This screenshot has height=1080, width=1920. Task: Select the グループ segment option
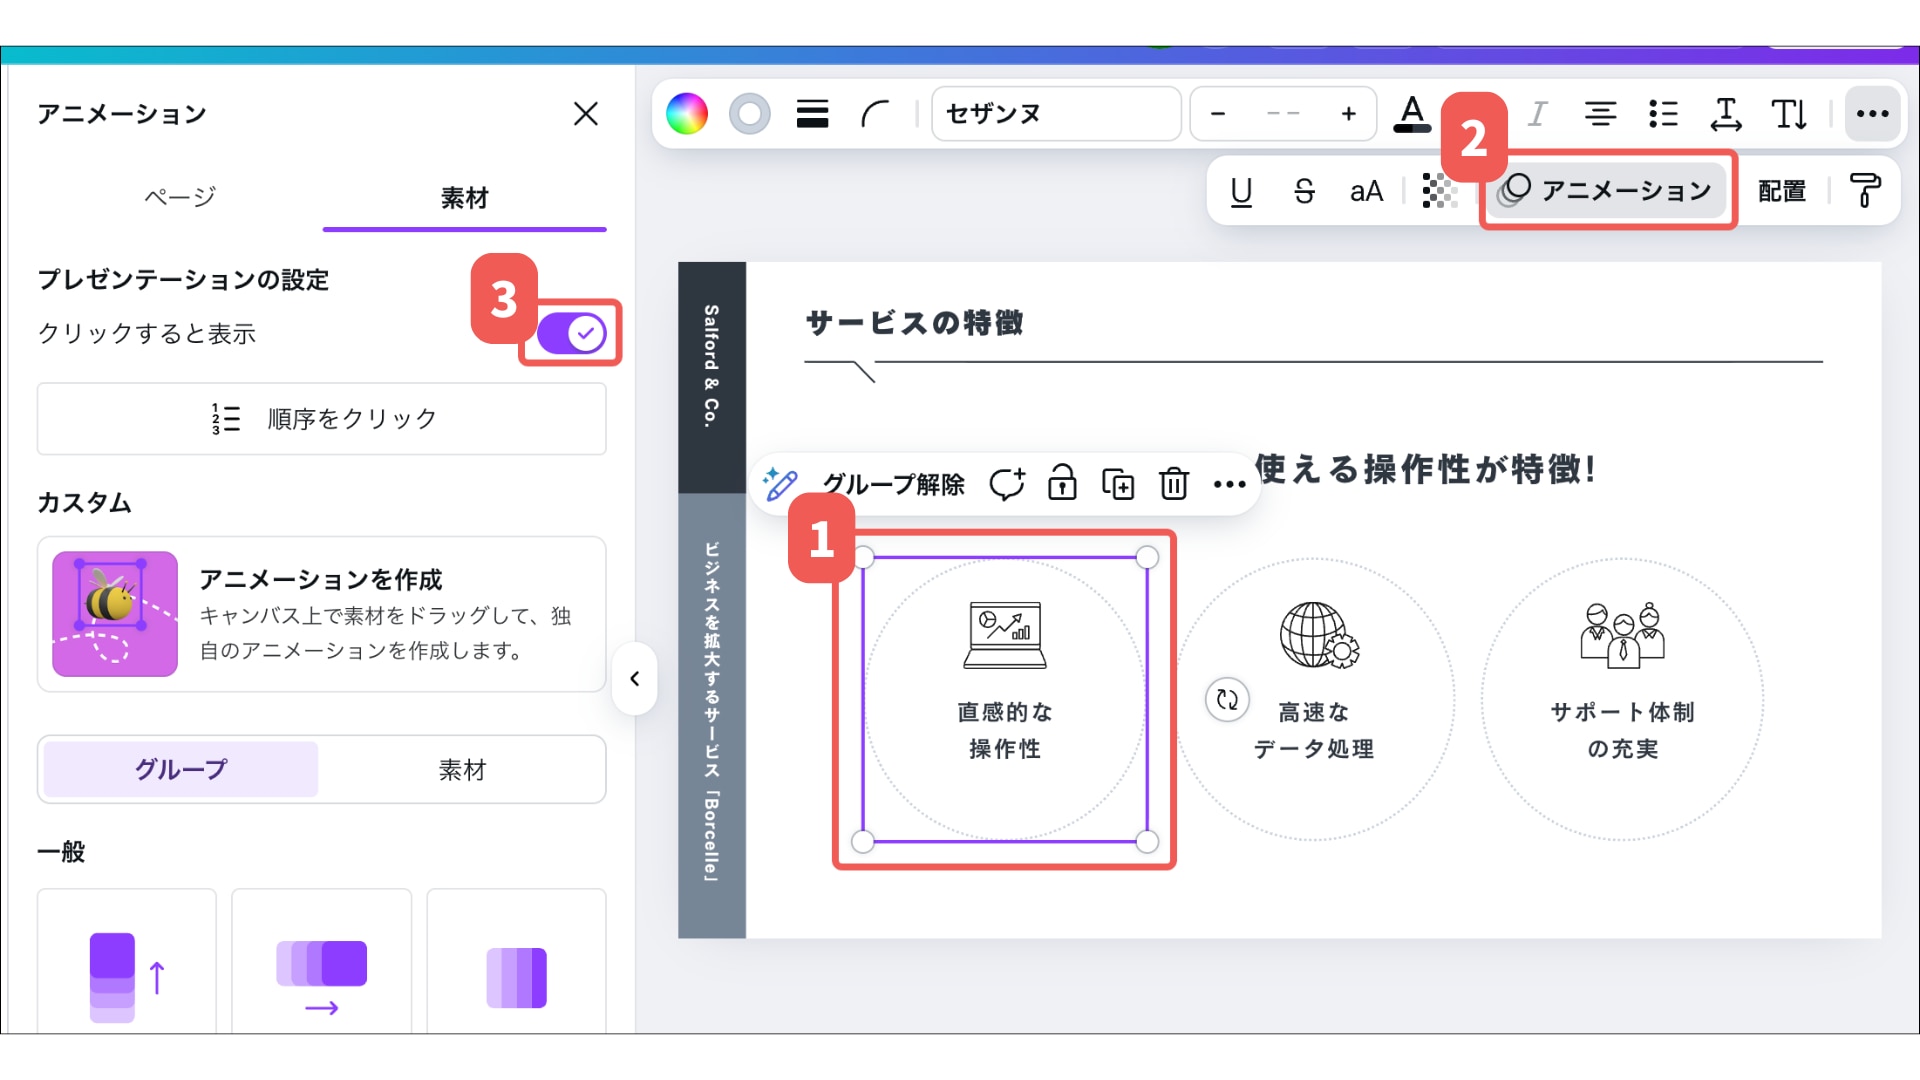pyautogui.click(x=181, y=769)
